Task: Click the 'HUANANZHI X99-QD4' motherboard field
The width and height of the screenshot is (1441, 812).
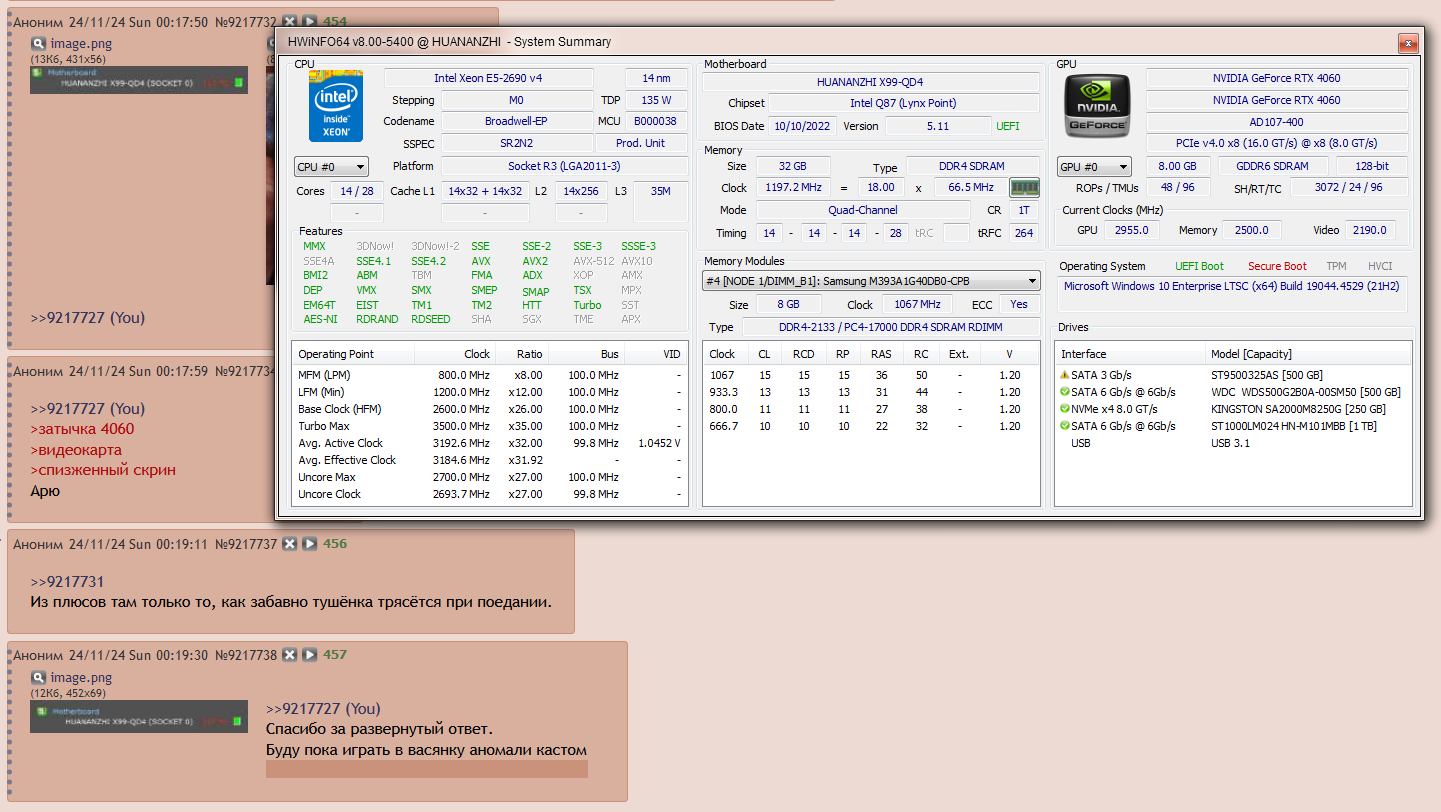Action: pos(870,82)
